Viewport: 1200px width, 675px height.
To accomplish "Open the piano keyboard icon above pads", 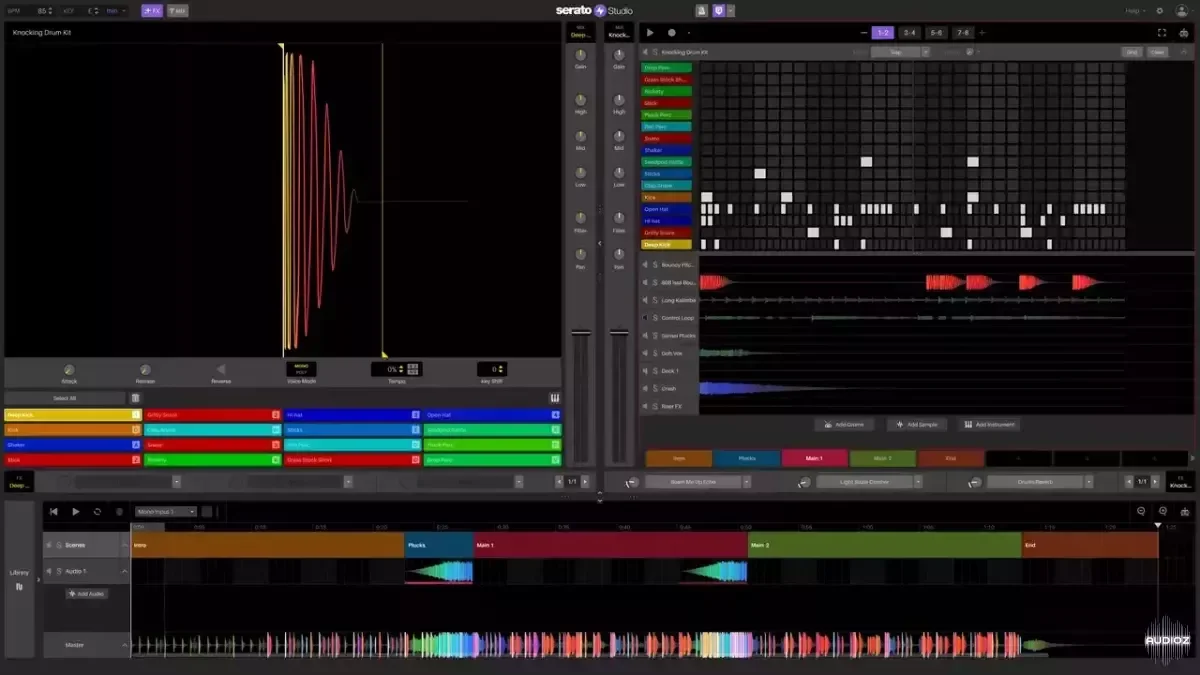I will [555, 398].
